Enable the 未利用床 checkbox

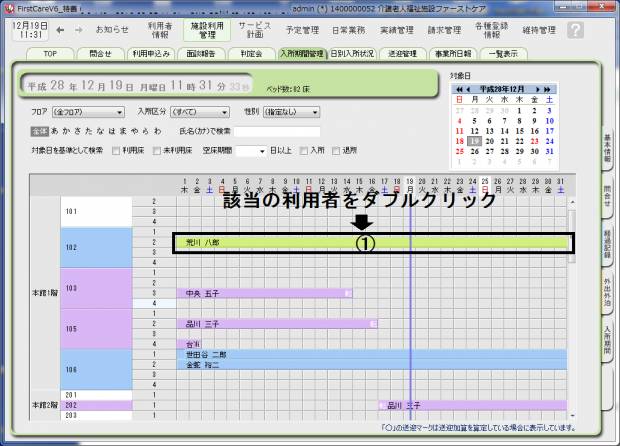pyautogui.click(x=159, y=149)
